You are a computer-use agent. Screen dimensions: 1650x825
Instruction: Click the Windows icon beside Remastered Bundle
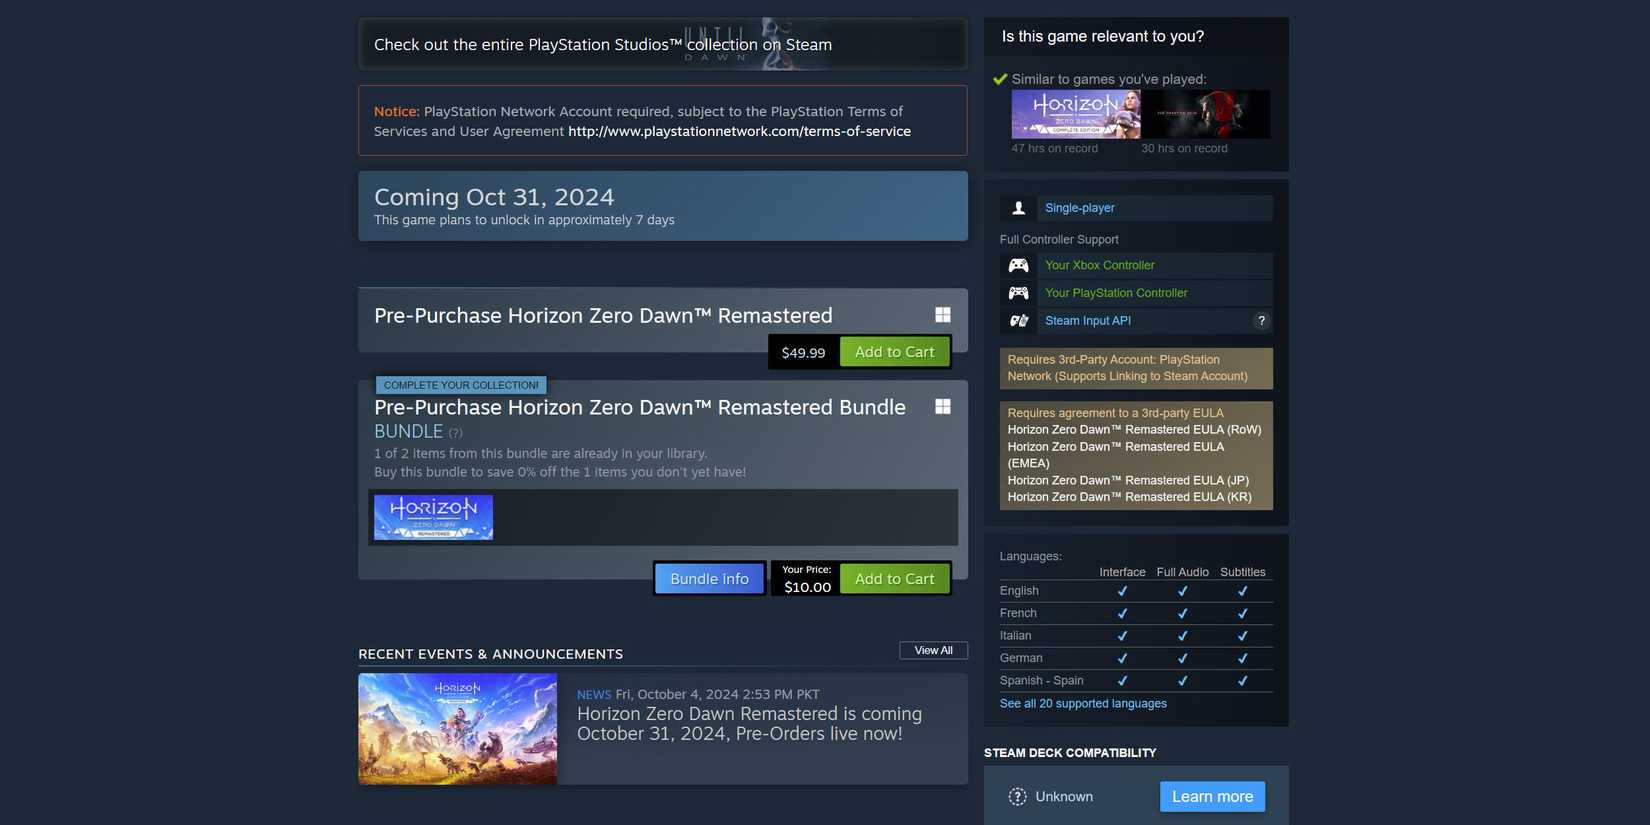pos(943,407)
